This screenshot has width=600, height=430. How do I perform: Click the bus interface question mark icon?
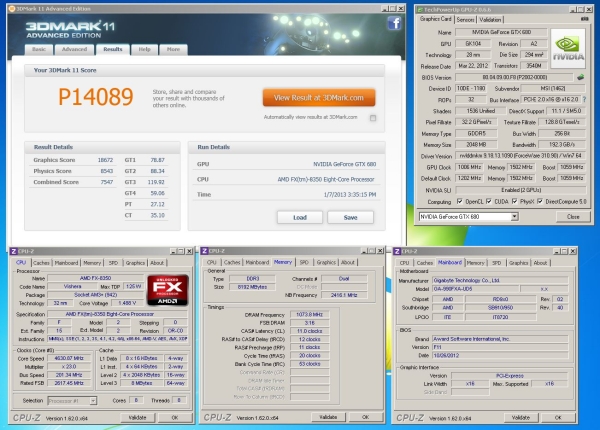click(x=584, y=99)
